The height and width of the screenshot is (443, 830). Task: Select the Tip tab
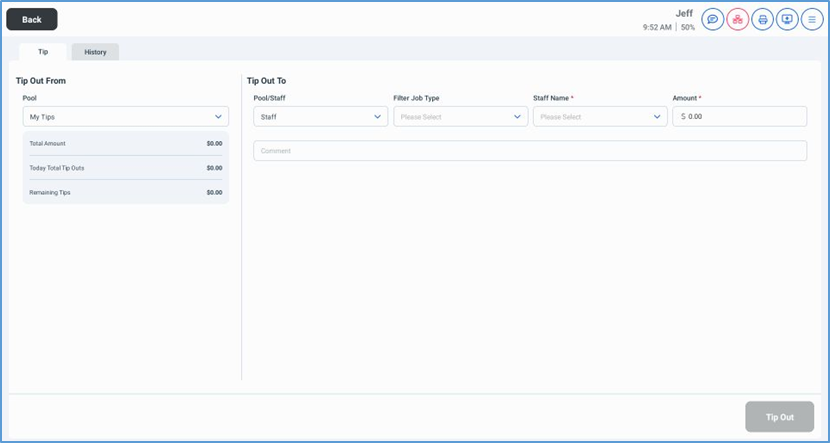(43, 52)
